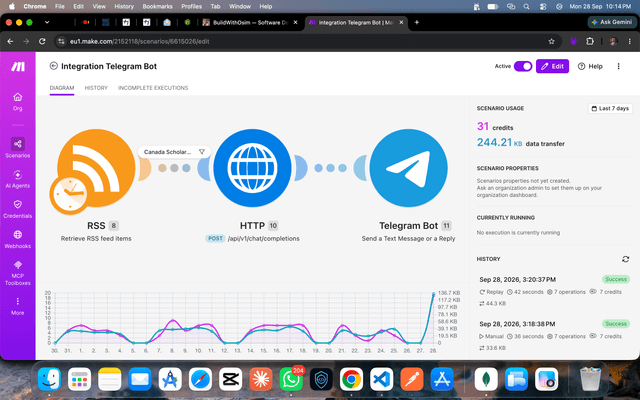Click the address bar URL
Image resolution: width=640 pixels, height=400 pixels.
[x=140, y=41]
